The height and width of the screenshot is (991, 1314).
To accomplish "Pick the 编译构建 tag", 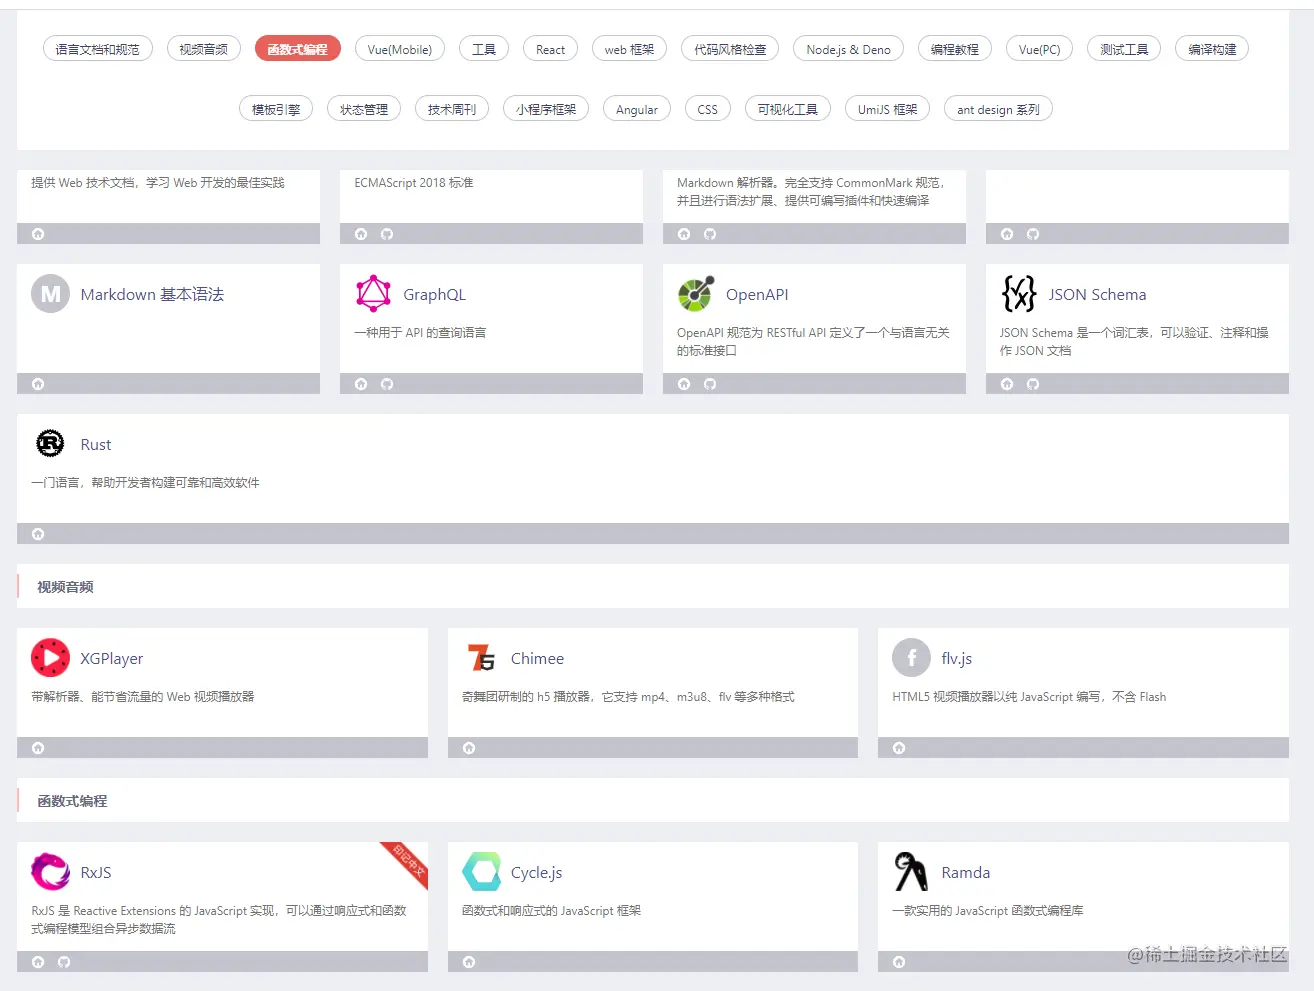I will [x=1212, y=49].
